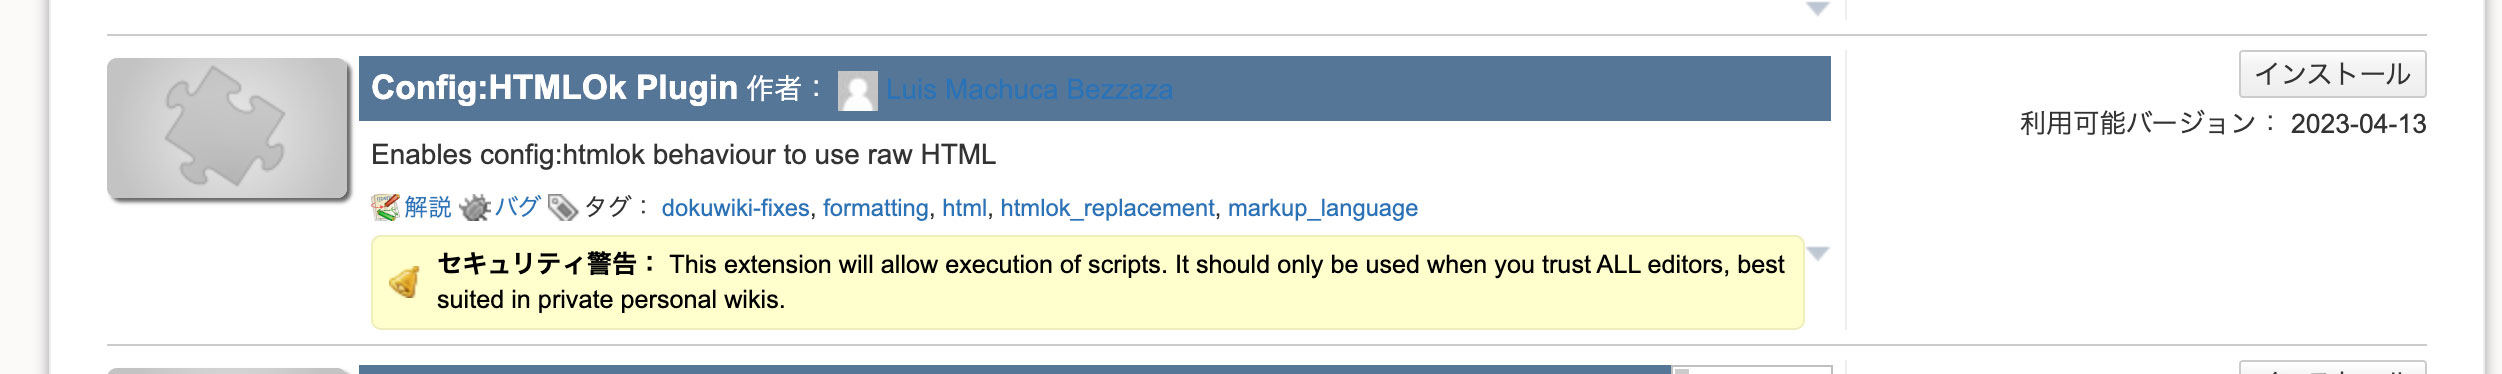The height and width of the screenshot is (374, 2502).
Task: Open author Luis Machuca Bezzaza link
Action: point(1029,90)
